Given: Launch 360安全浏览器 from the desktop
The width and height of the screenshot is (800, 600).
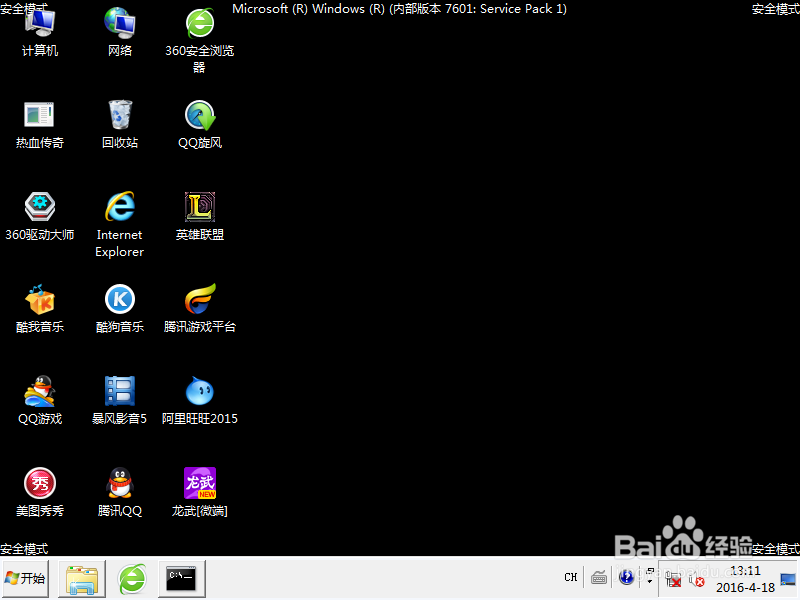Looking at the screenshot, I should pos(199,41).
